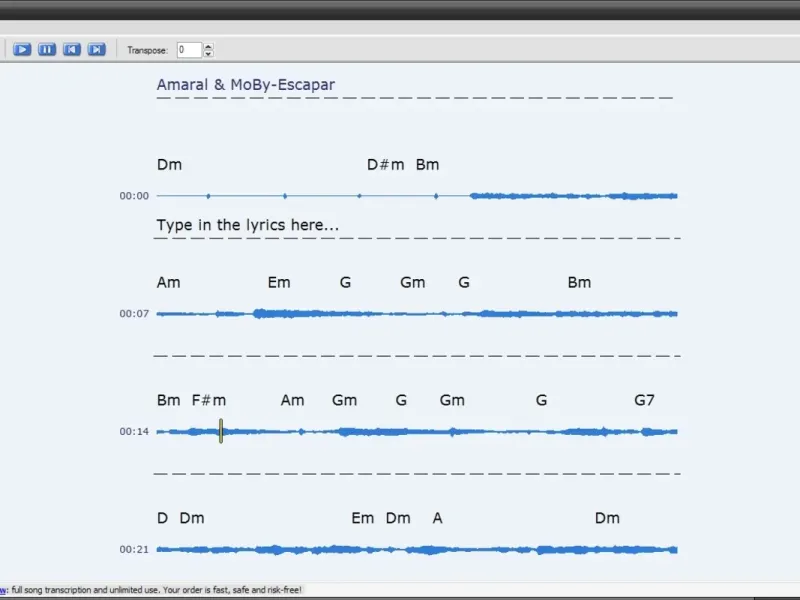This screenshot has height=600, width=800.
Task: Click the waveform on the 00:00 row
Action: click(417, 196)
